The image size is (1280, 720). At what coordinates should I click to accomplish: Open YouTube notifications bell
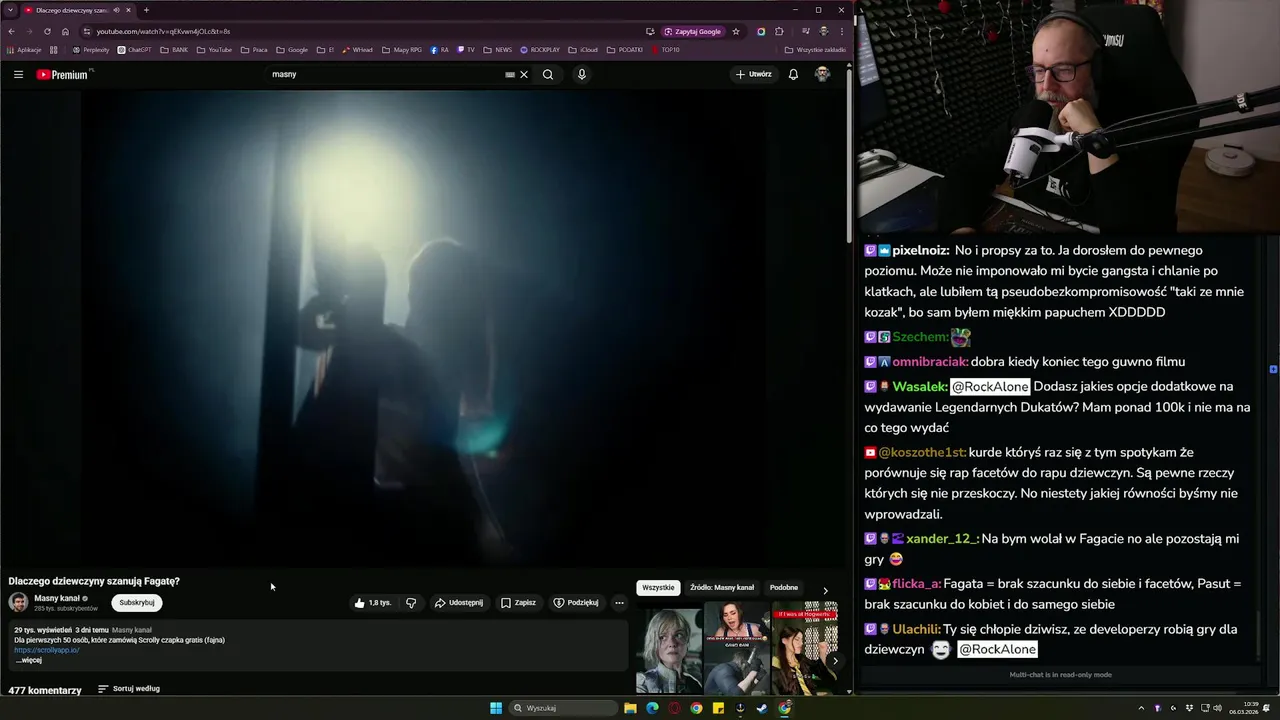pyautogui.click(x=793, y=74)
